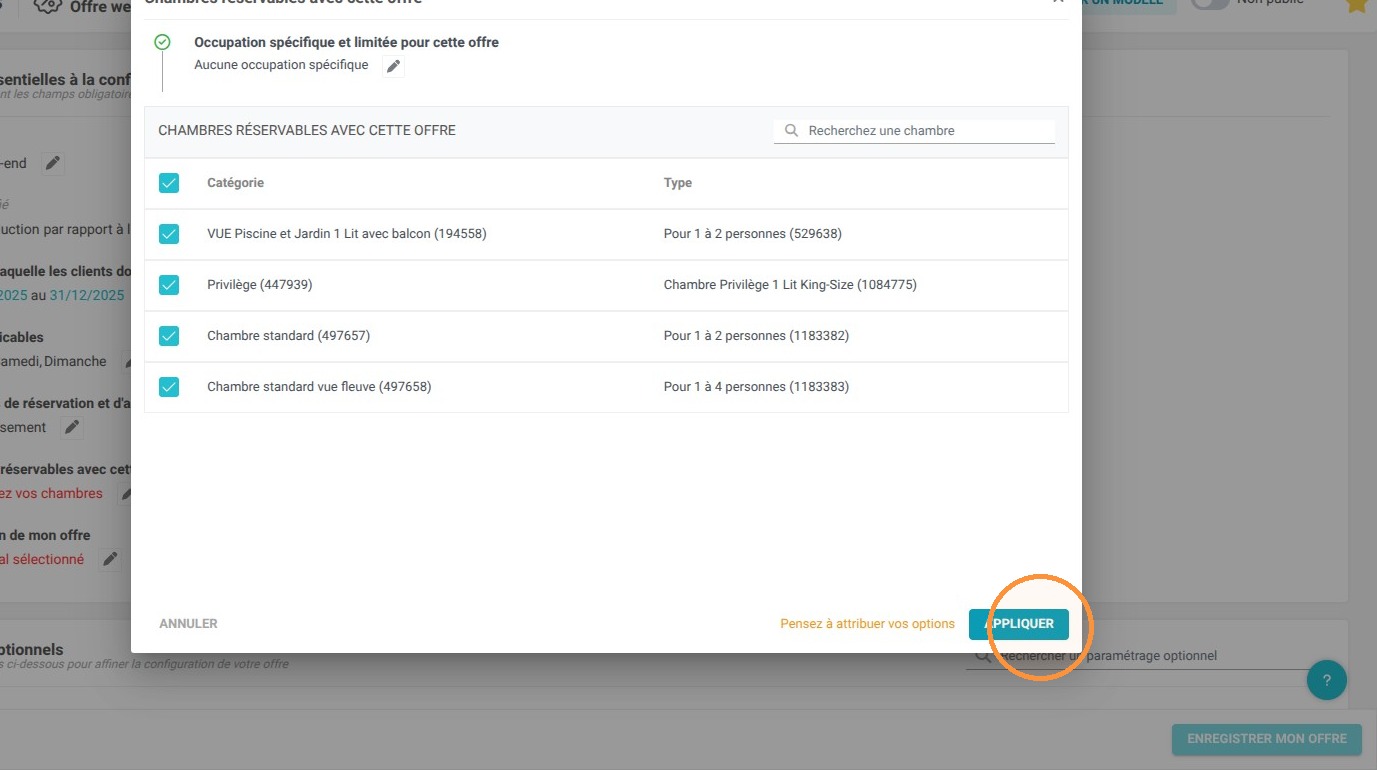This screenshot has height=770, width=1377.
Task: Uncheck VUE Piscine et Jardin room checkbox
Action: tap(169, 234)
